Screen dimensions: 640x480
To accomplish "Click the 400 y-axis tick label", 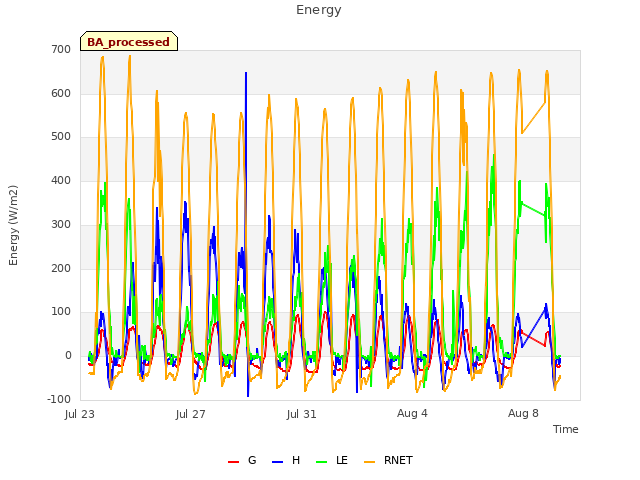I will click(x=61, y=180).
